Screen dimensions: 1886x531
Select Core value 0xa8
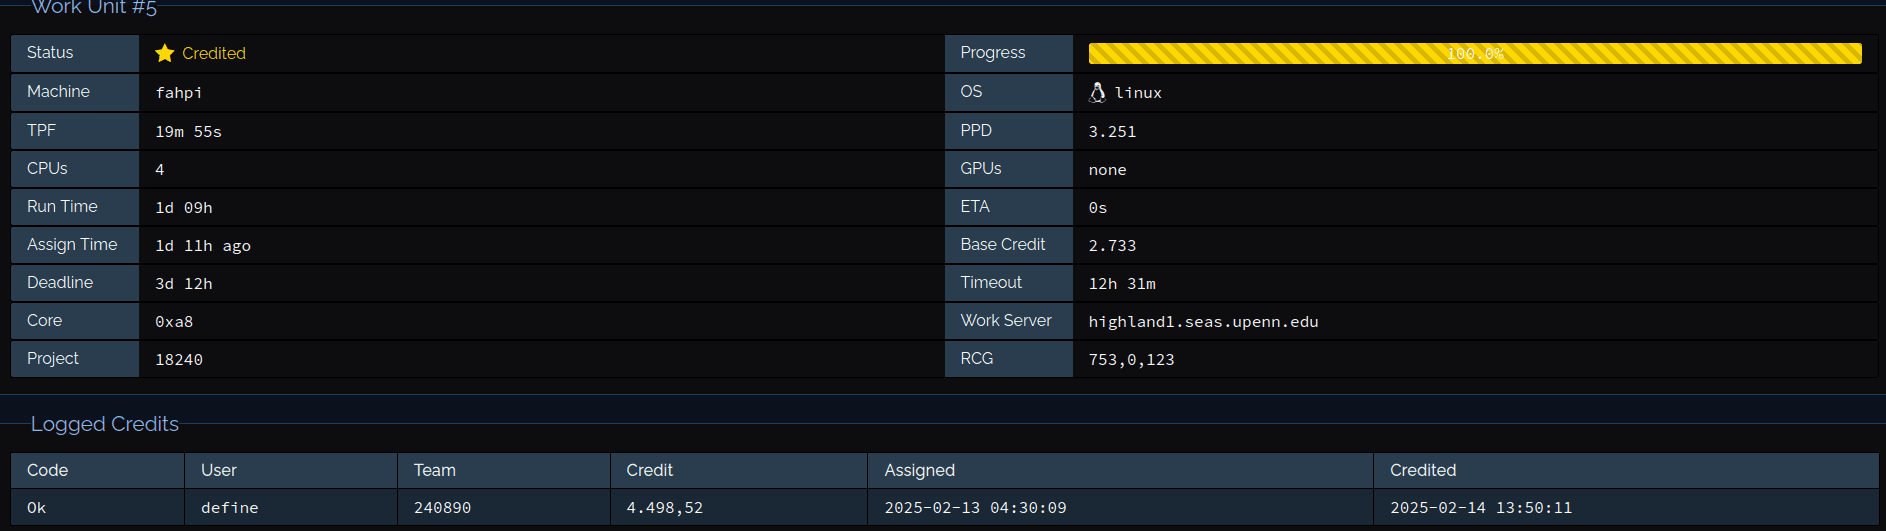pyautogui.click(x=174, y=322)
